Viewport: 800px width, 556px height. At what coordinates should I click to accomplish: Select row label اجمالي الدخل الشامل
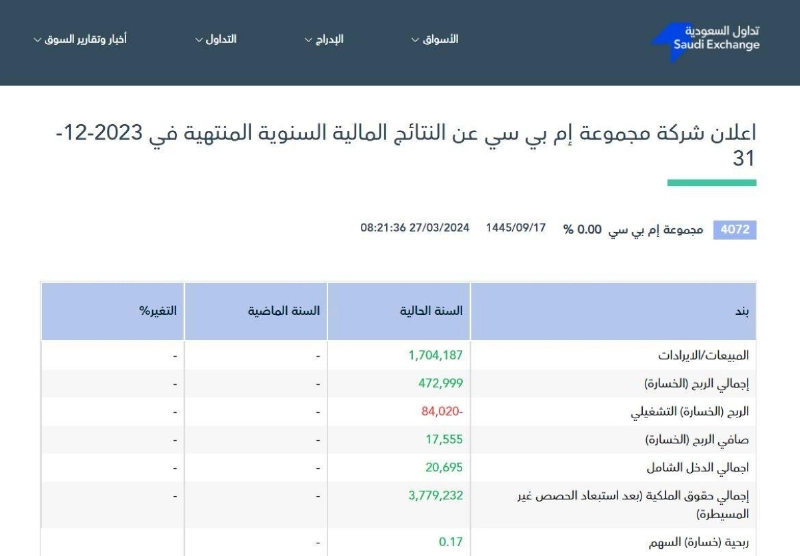pos(697,468)
